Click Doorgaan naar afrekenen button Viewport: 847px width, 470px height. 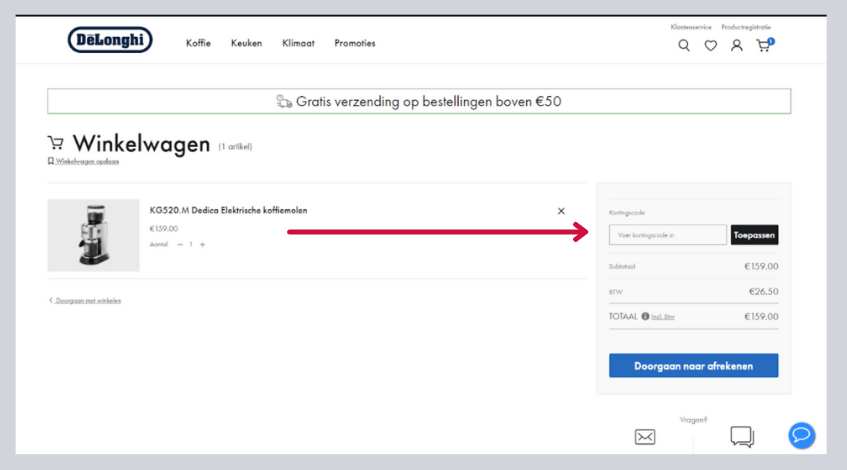pos(693,366)
